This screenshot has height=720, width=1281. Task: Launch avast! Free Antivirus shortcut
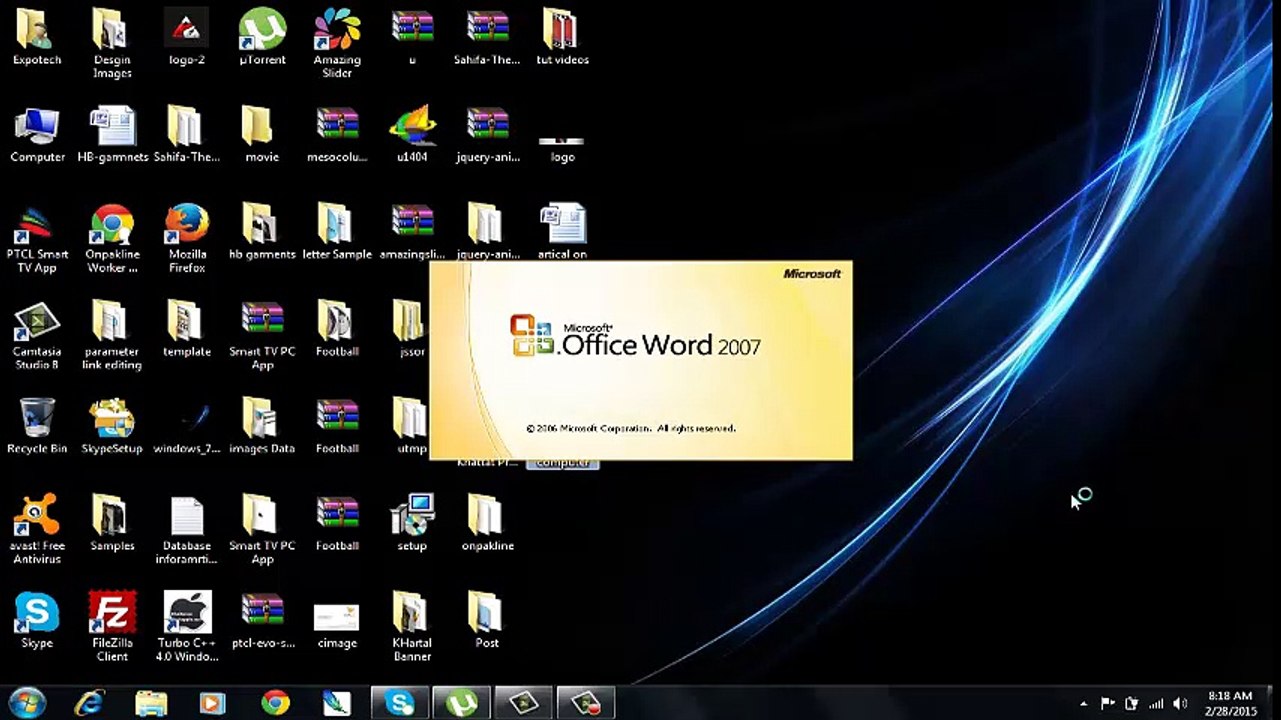(x=37, y=530)
